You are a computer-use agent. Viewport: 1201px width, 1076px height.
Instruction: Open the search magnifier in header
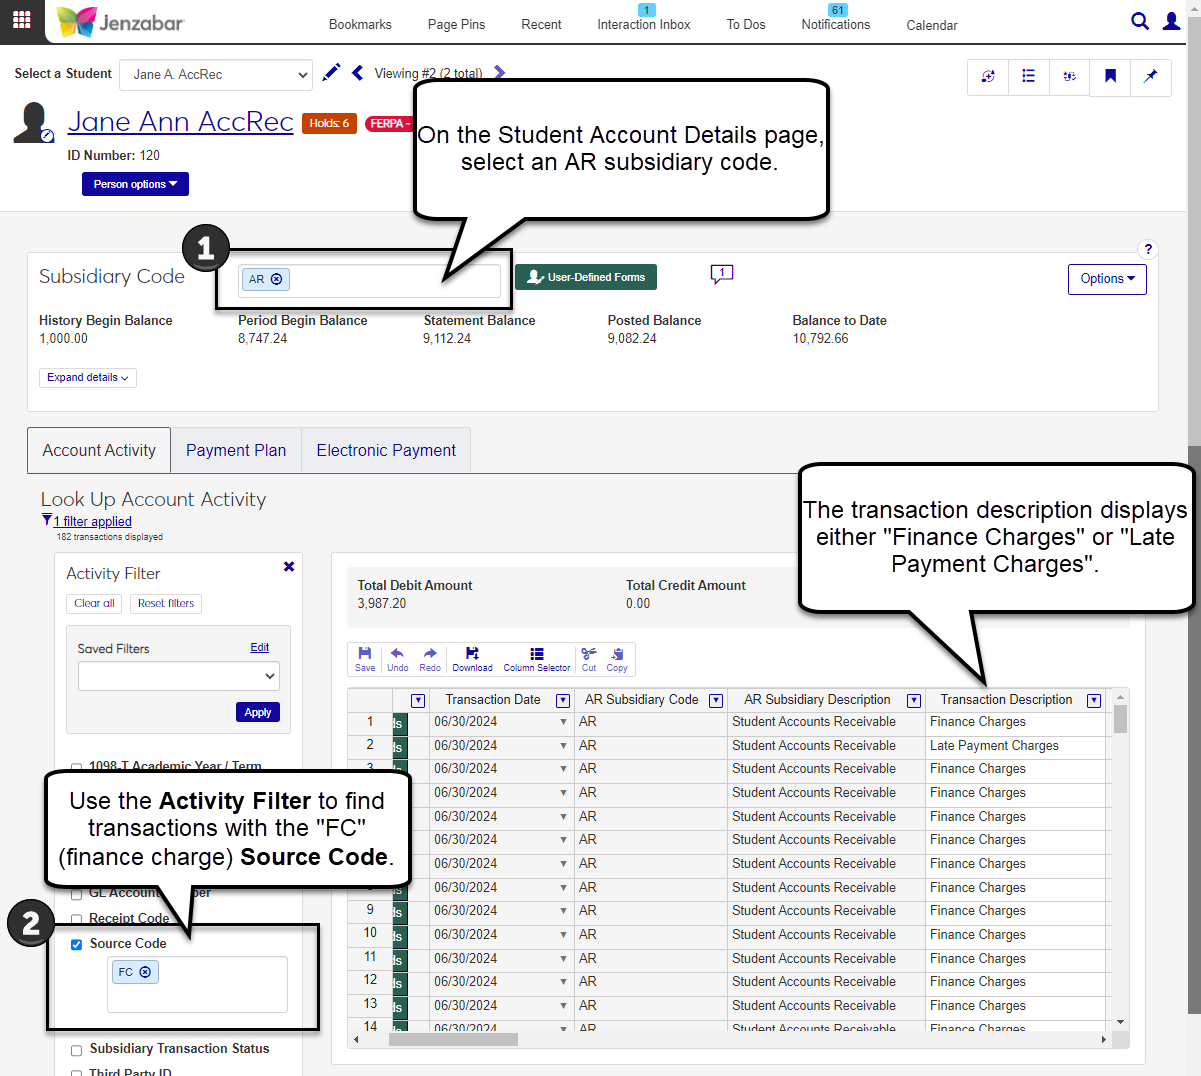click(1139, 21)
